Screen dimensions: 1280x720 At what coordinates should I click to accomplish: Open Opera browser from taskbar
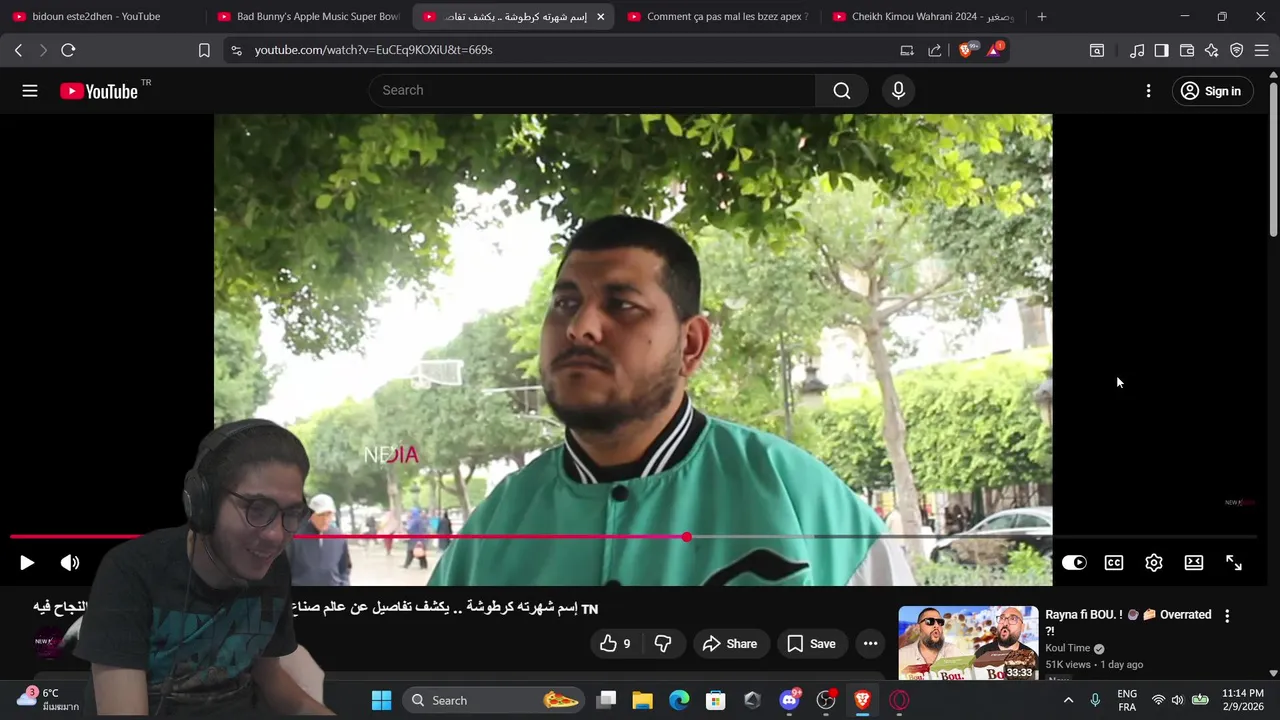899,700
